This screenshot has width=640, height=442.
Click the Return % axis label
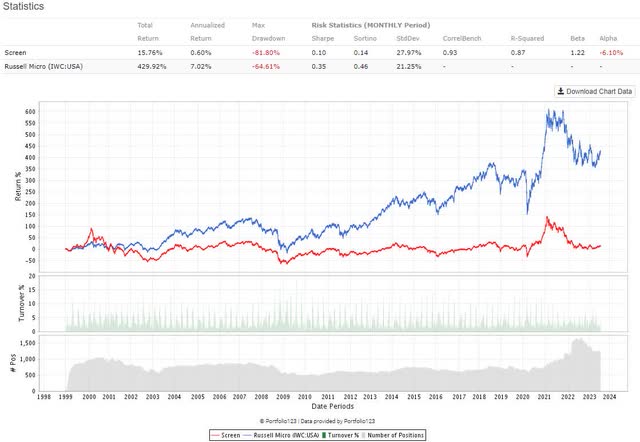(x=18, y=186)
